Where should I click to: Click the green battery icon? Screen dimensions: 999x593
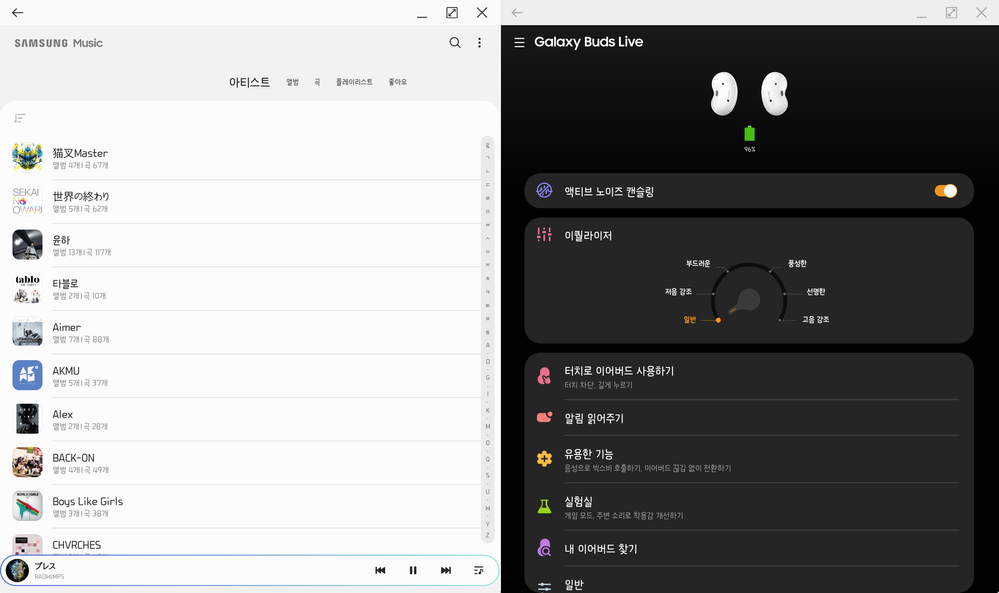[x=749, y=133]
